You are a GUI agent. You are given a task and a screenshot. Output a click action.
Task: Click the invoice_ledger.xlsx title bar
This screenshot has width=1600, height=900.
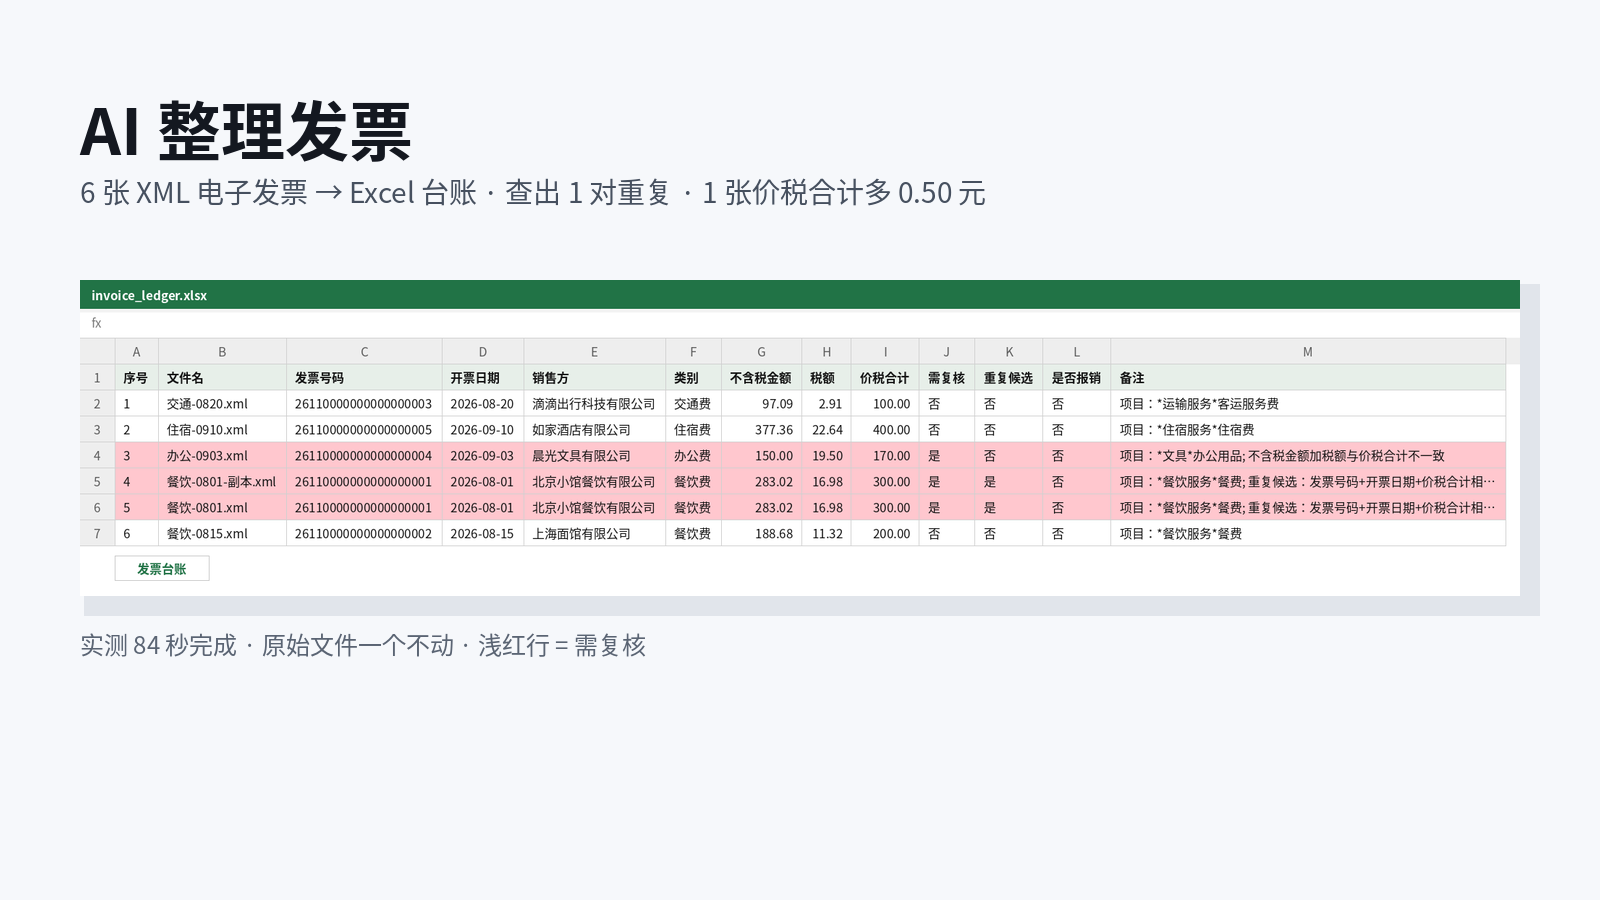[x=800, y=295]
